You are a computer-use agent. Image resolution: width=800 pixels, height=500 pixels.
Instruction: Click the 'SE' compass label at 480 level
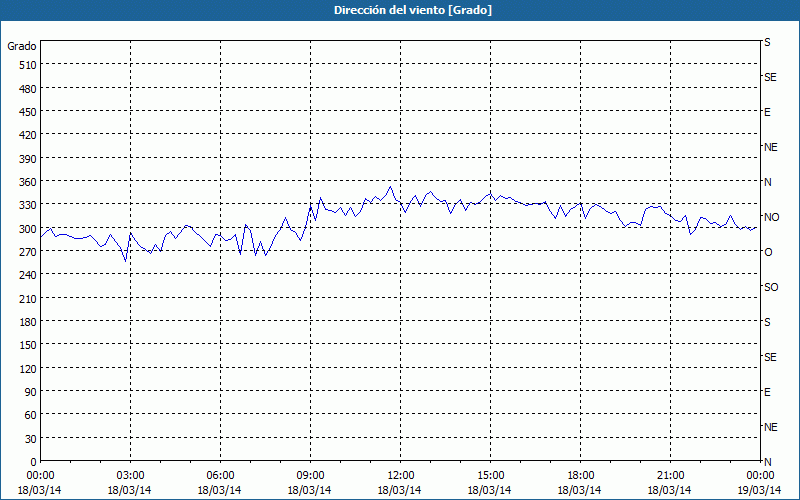tap(770, 78)
